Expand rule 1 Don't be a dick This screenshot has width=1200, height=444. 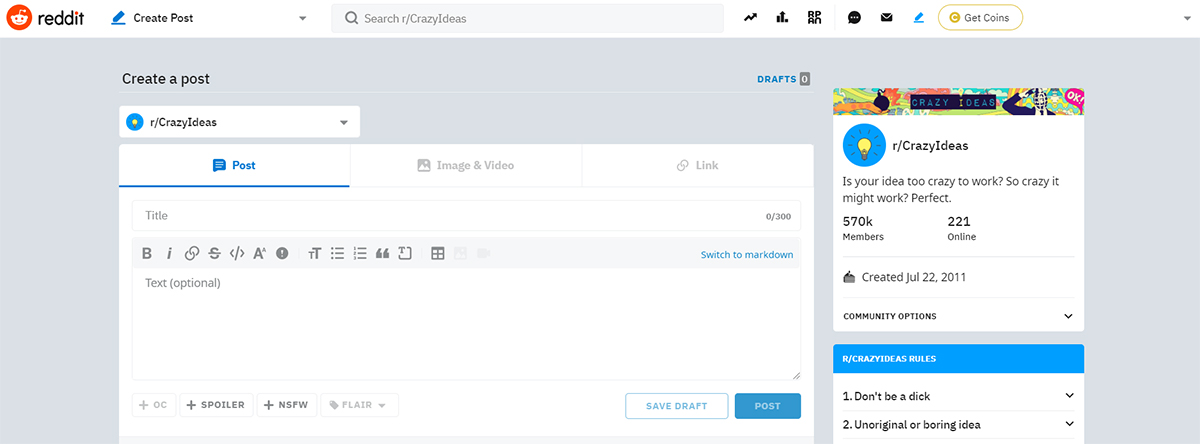958,395
